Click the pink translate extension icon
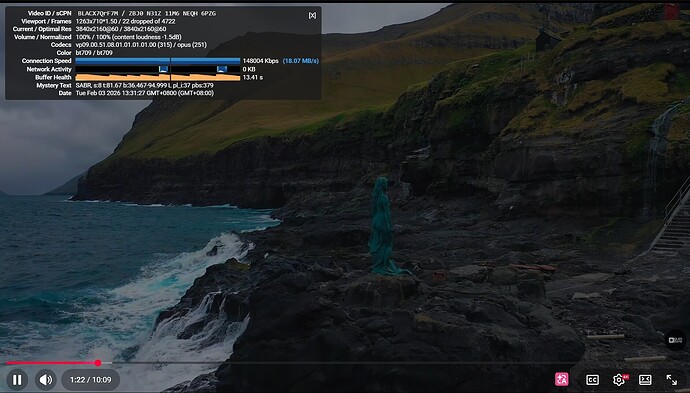This screenshot has width=690, height=393. tap(562, 379)
